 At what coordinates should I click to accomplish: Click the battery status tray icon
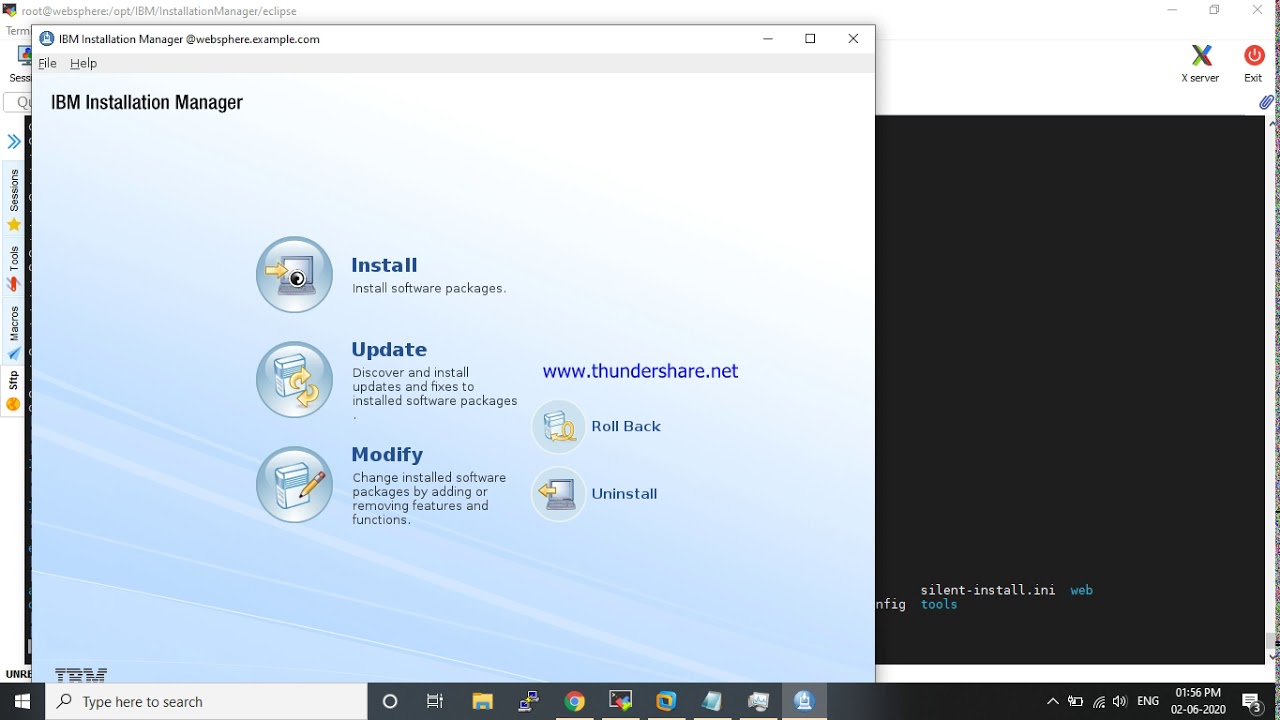1076,702
